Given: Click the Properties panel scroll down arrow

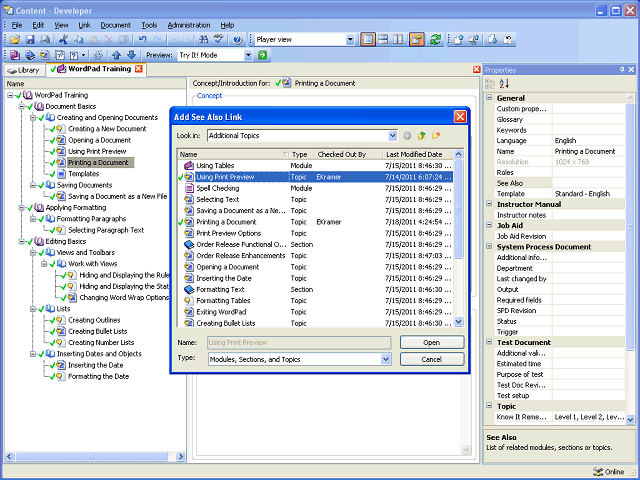Looking at the screenshot, I should (x=630, y=419).
